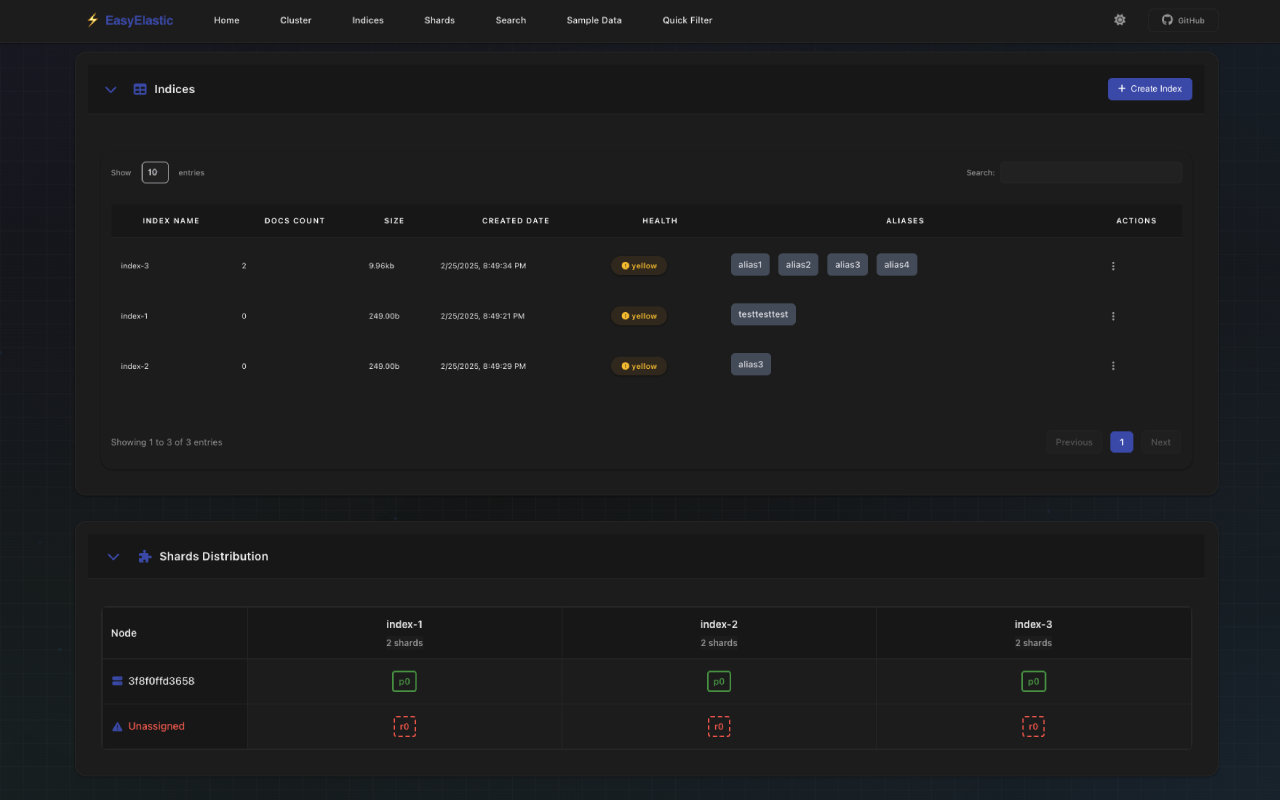This screenshot has height=800, width=1280.
Task: Click the alias1 badge for index-3
Action: 750,264
